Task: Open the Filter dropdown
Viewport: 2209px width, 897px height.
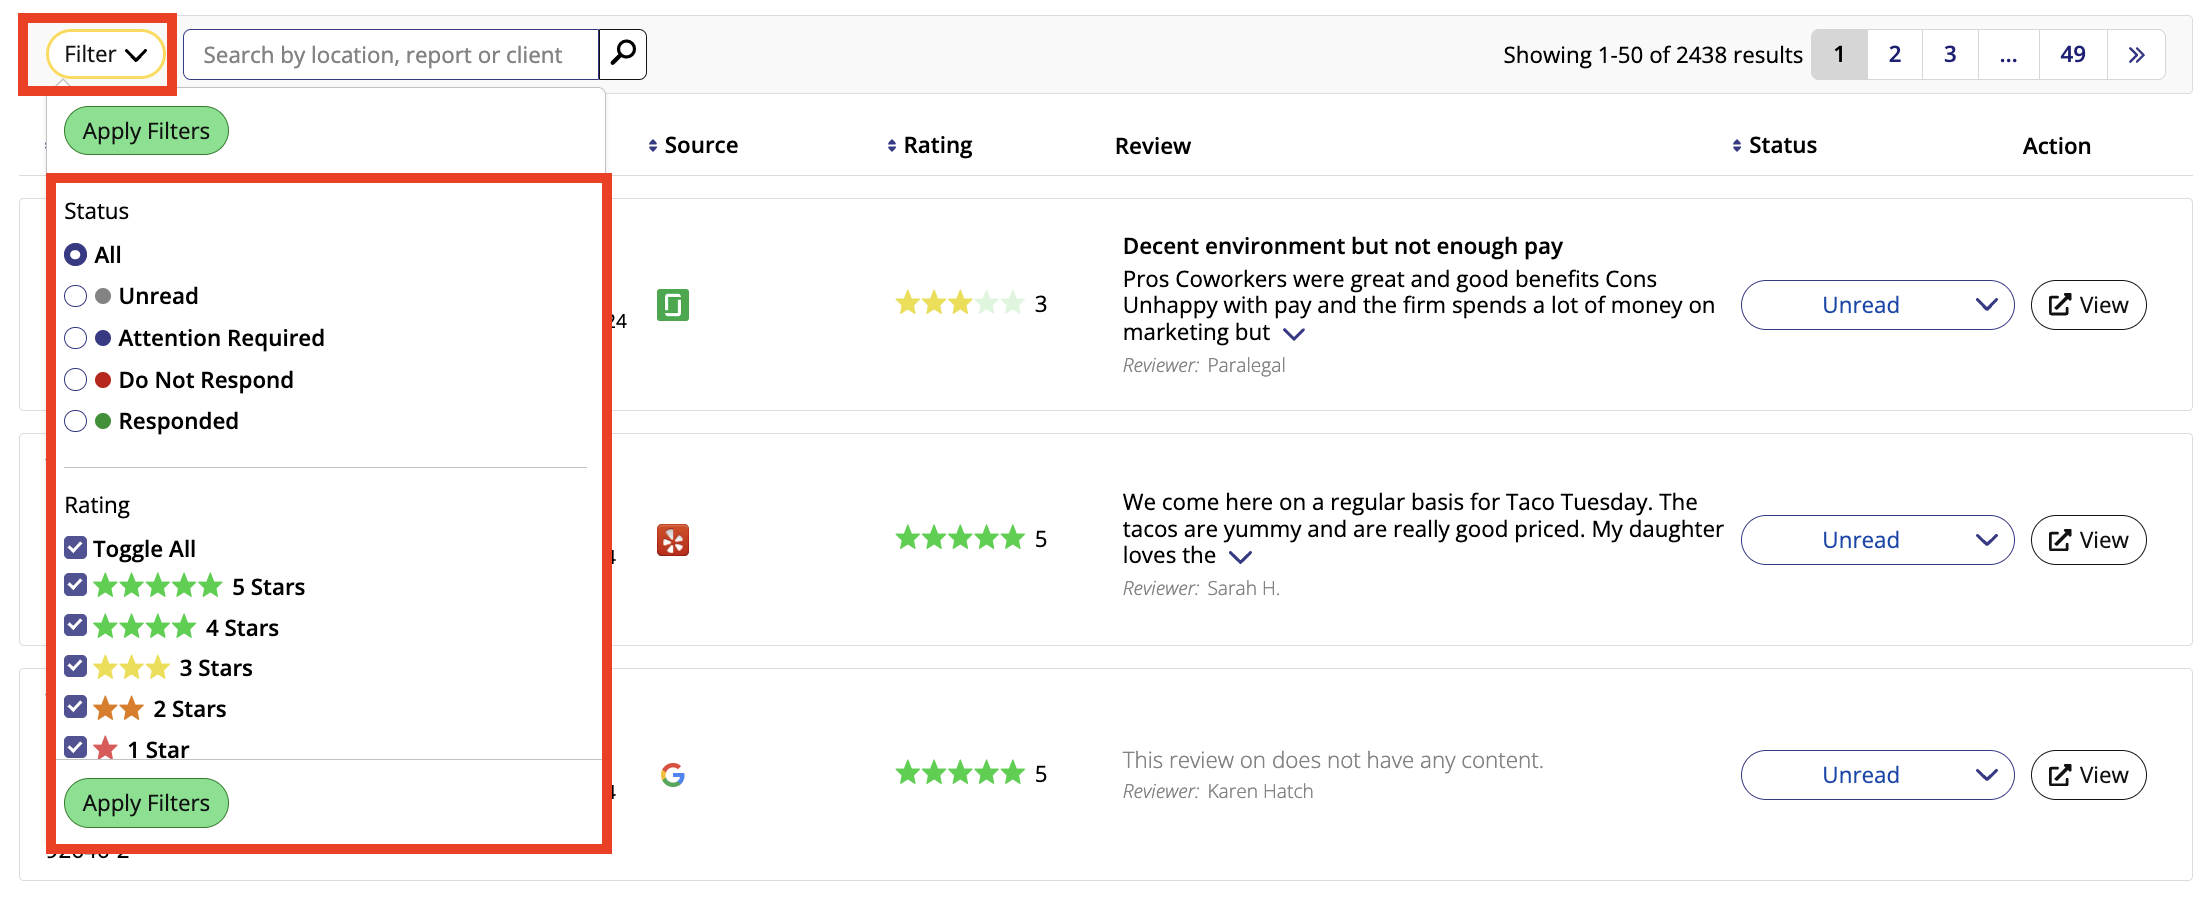Action: (x=105, y=55)
